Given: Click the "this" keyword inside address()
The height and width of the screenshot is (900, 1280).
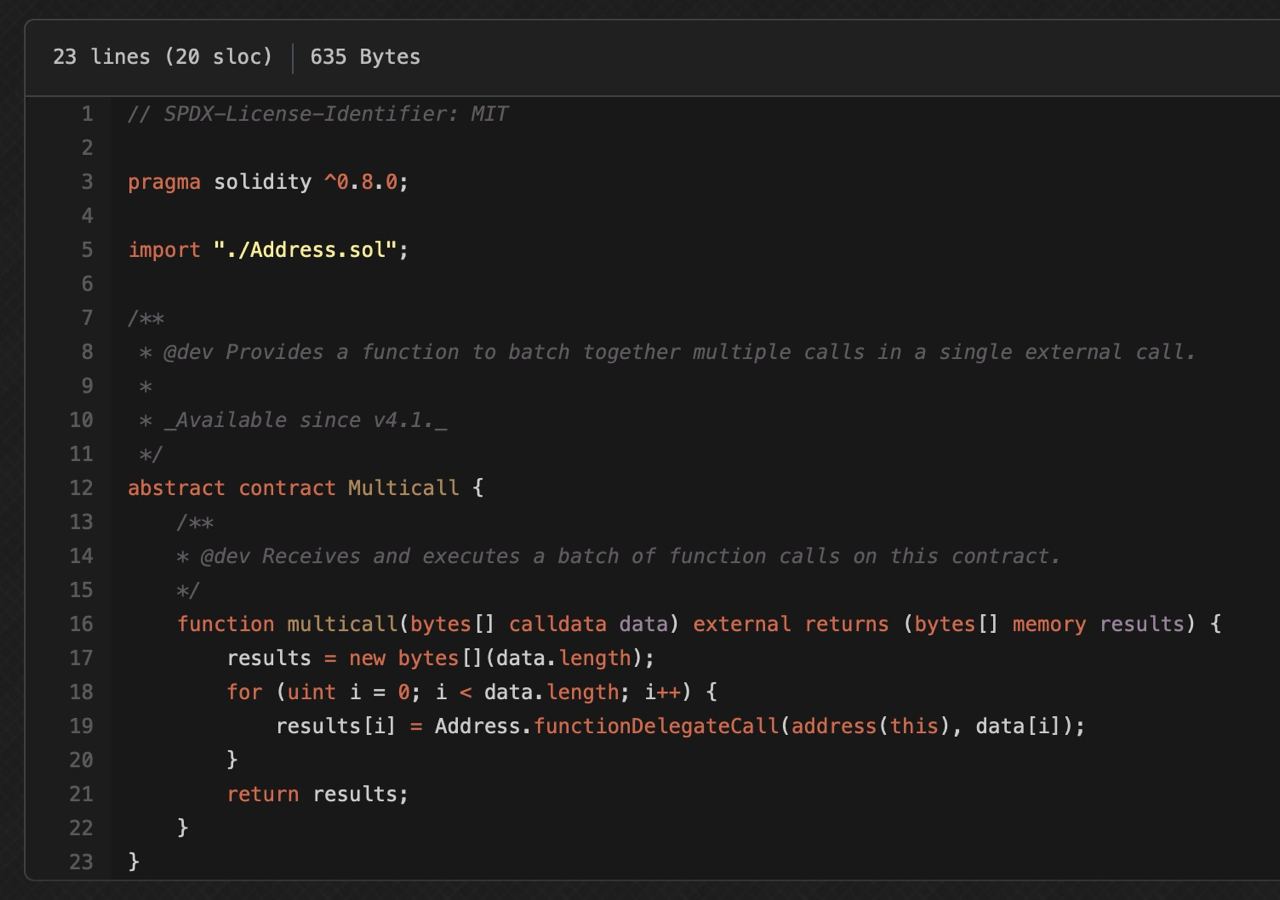Looking at the screenshot, I should [914, 726].
